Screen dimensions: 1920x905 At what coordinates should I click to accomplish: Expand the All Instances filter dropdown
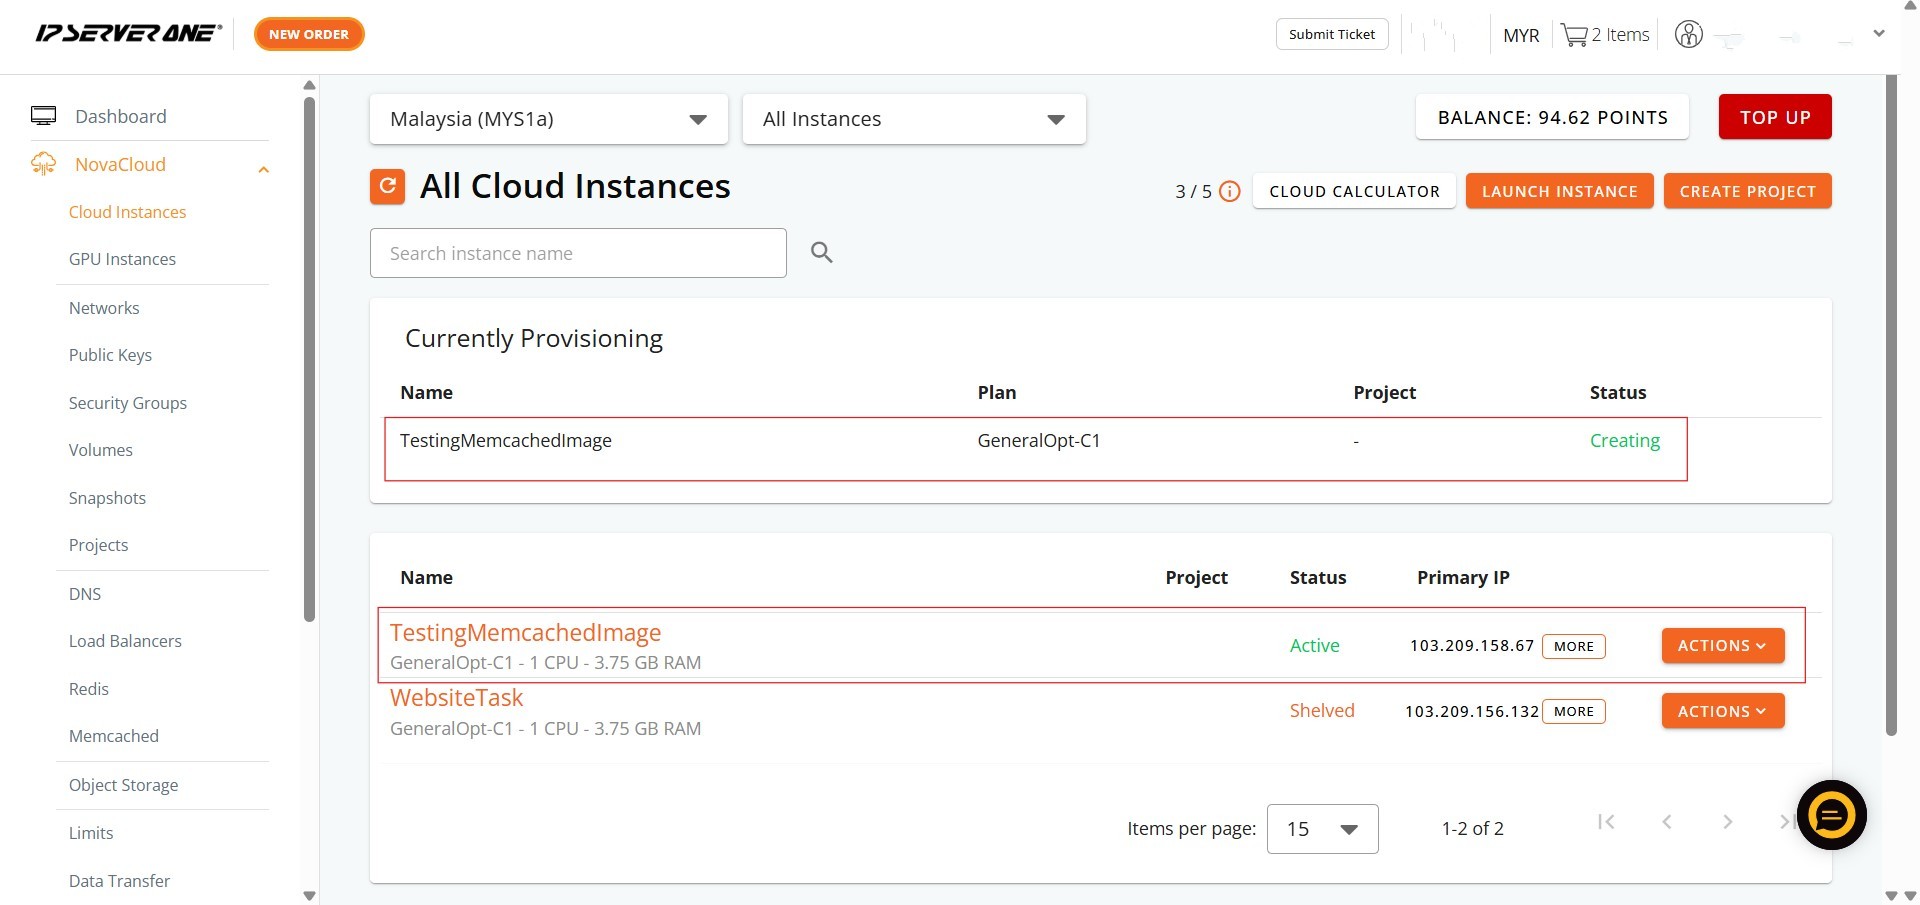[x=913, y=119]
